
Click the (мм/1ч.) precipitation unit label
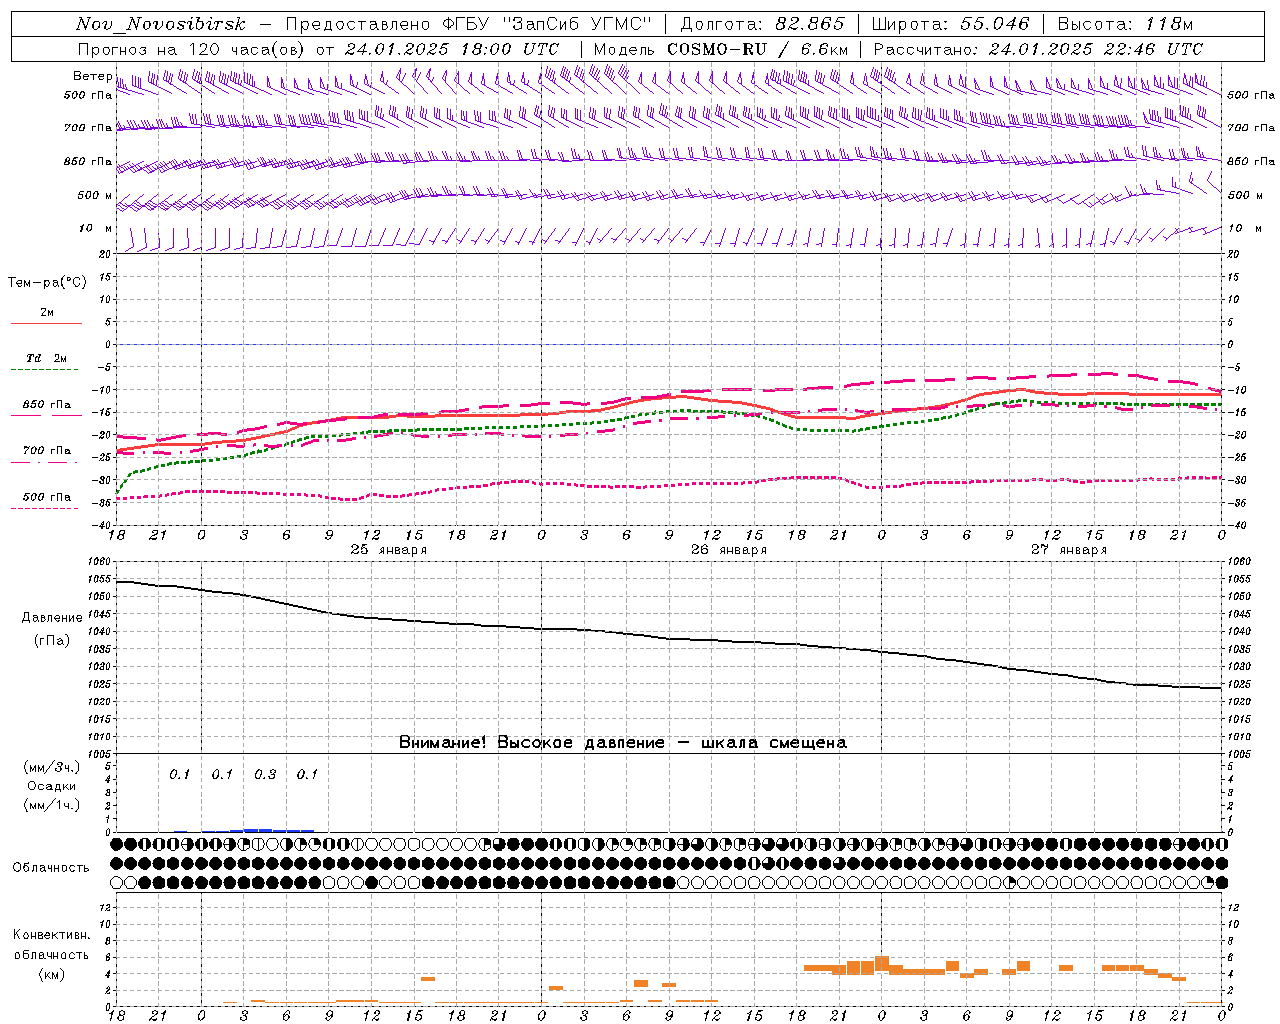point(52,805)
